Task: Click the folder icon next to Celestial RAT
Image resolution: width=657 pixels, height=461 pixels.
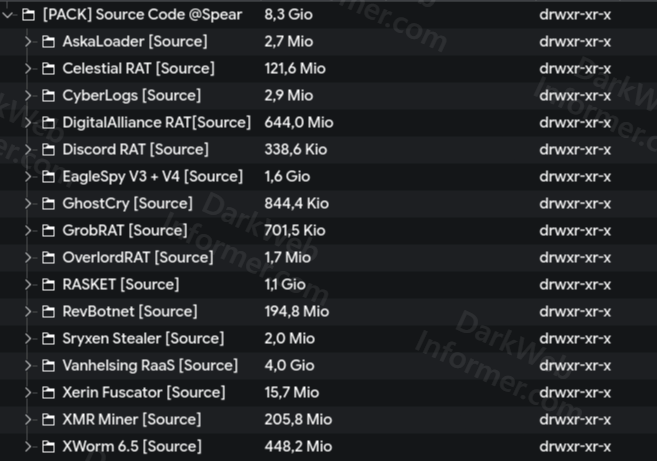Action: [x=48, y=69]
